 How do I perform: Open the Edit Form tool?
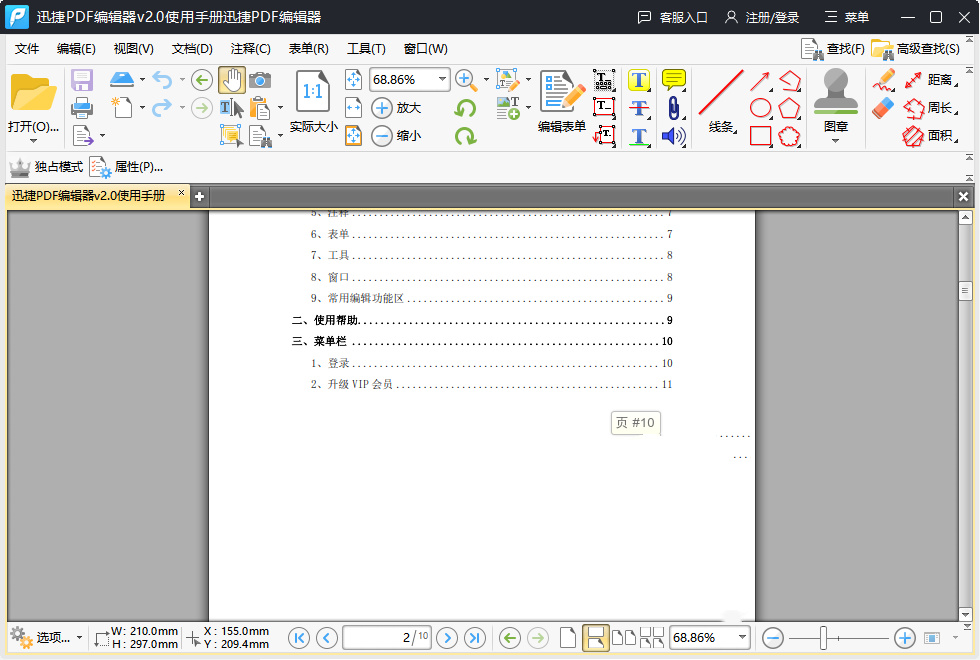pyautogui.click(x=562, y=102)
